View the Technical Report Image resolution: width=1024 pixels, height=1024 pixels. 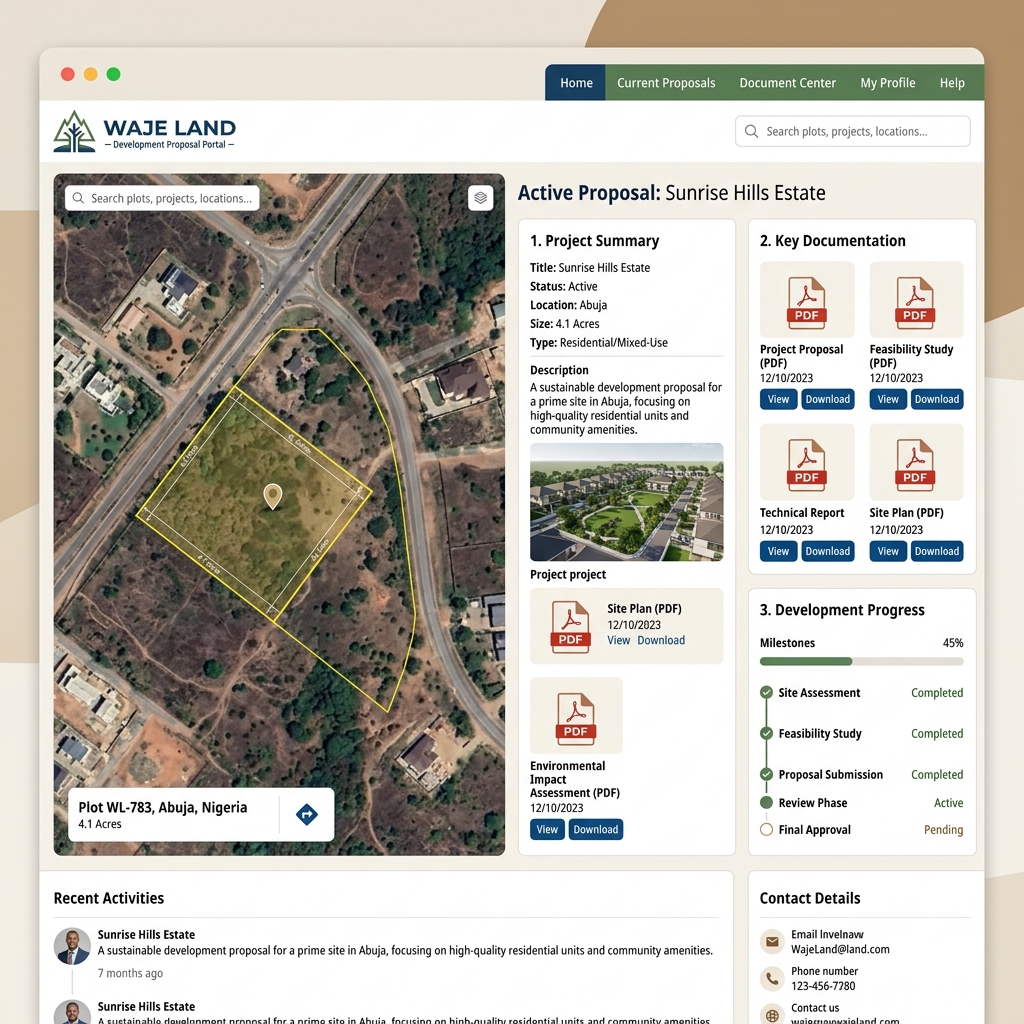coord(778,551)
